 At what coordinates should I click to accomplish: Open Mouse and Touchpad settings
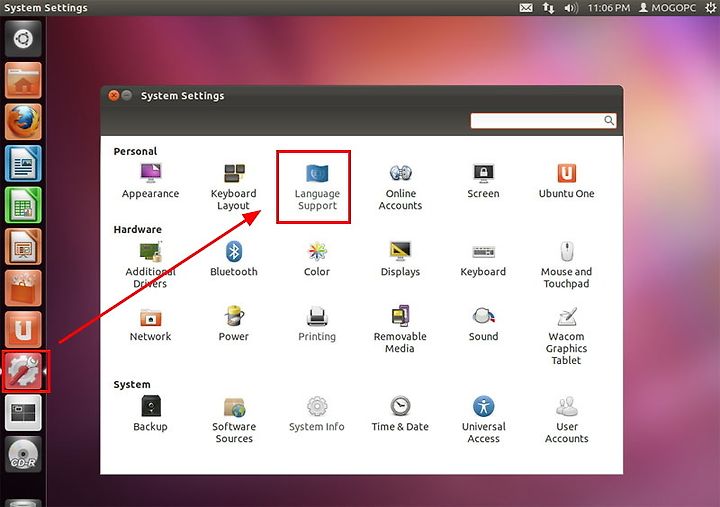tap(566, 265)
